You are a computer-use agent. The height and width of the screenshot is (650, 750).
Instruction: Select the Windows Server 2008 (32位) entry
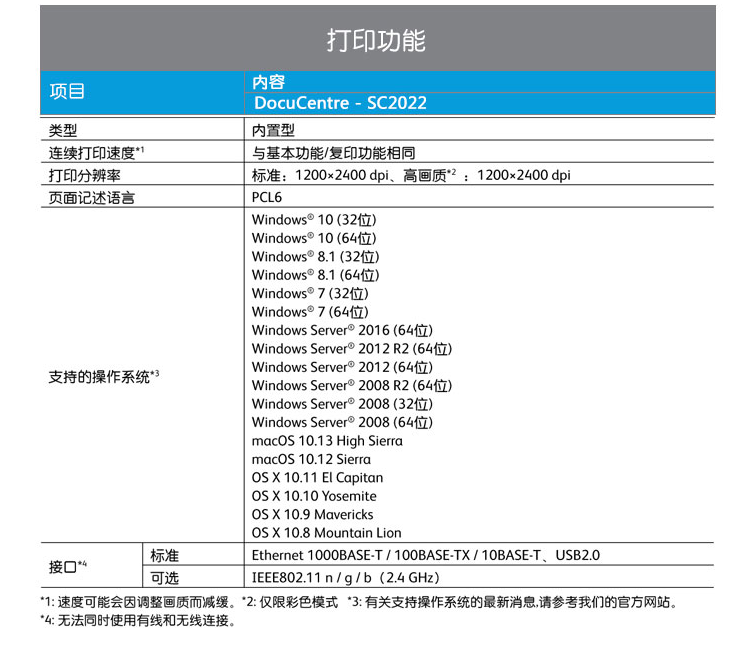[x=342, y=404]
